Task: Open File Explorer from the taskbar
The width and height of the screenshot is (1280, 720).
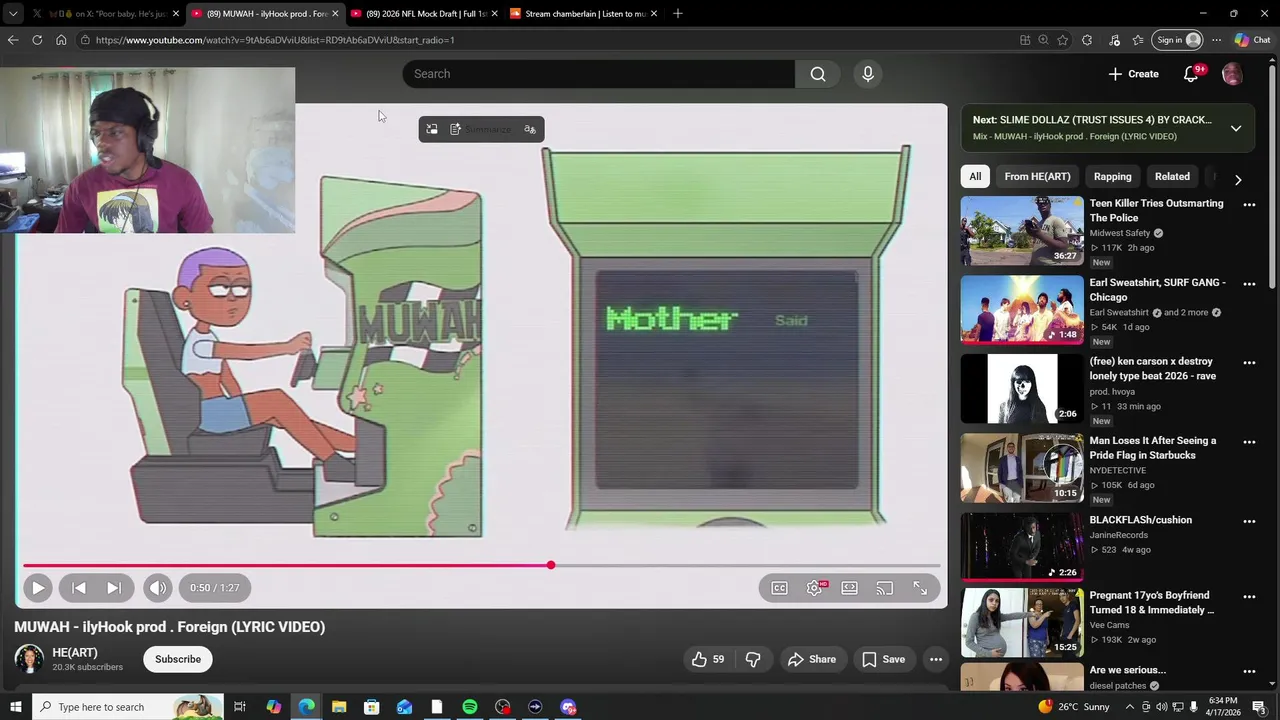Action: [339, 707]
